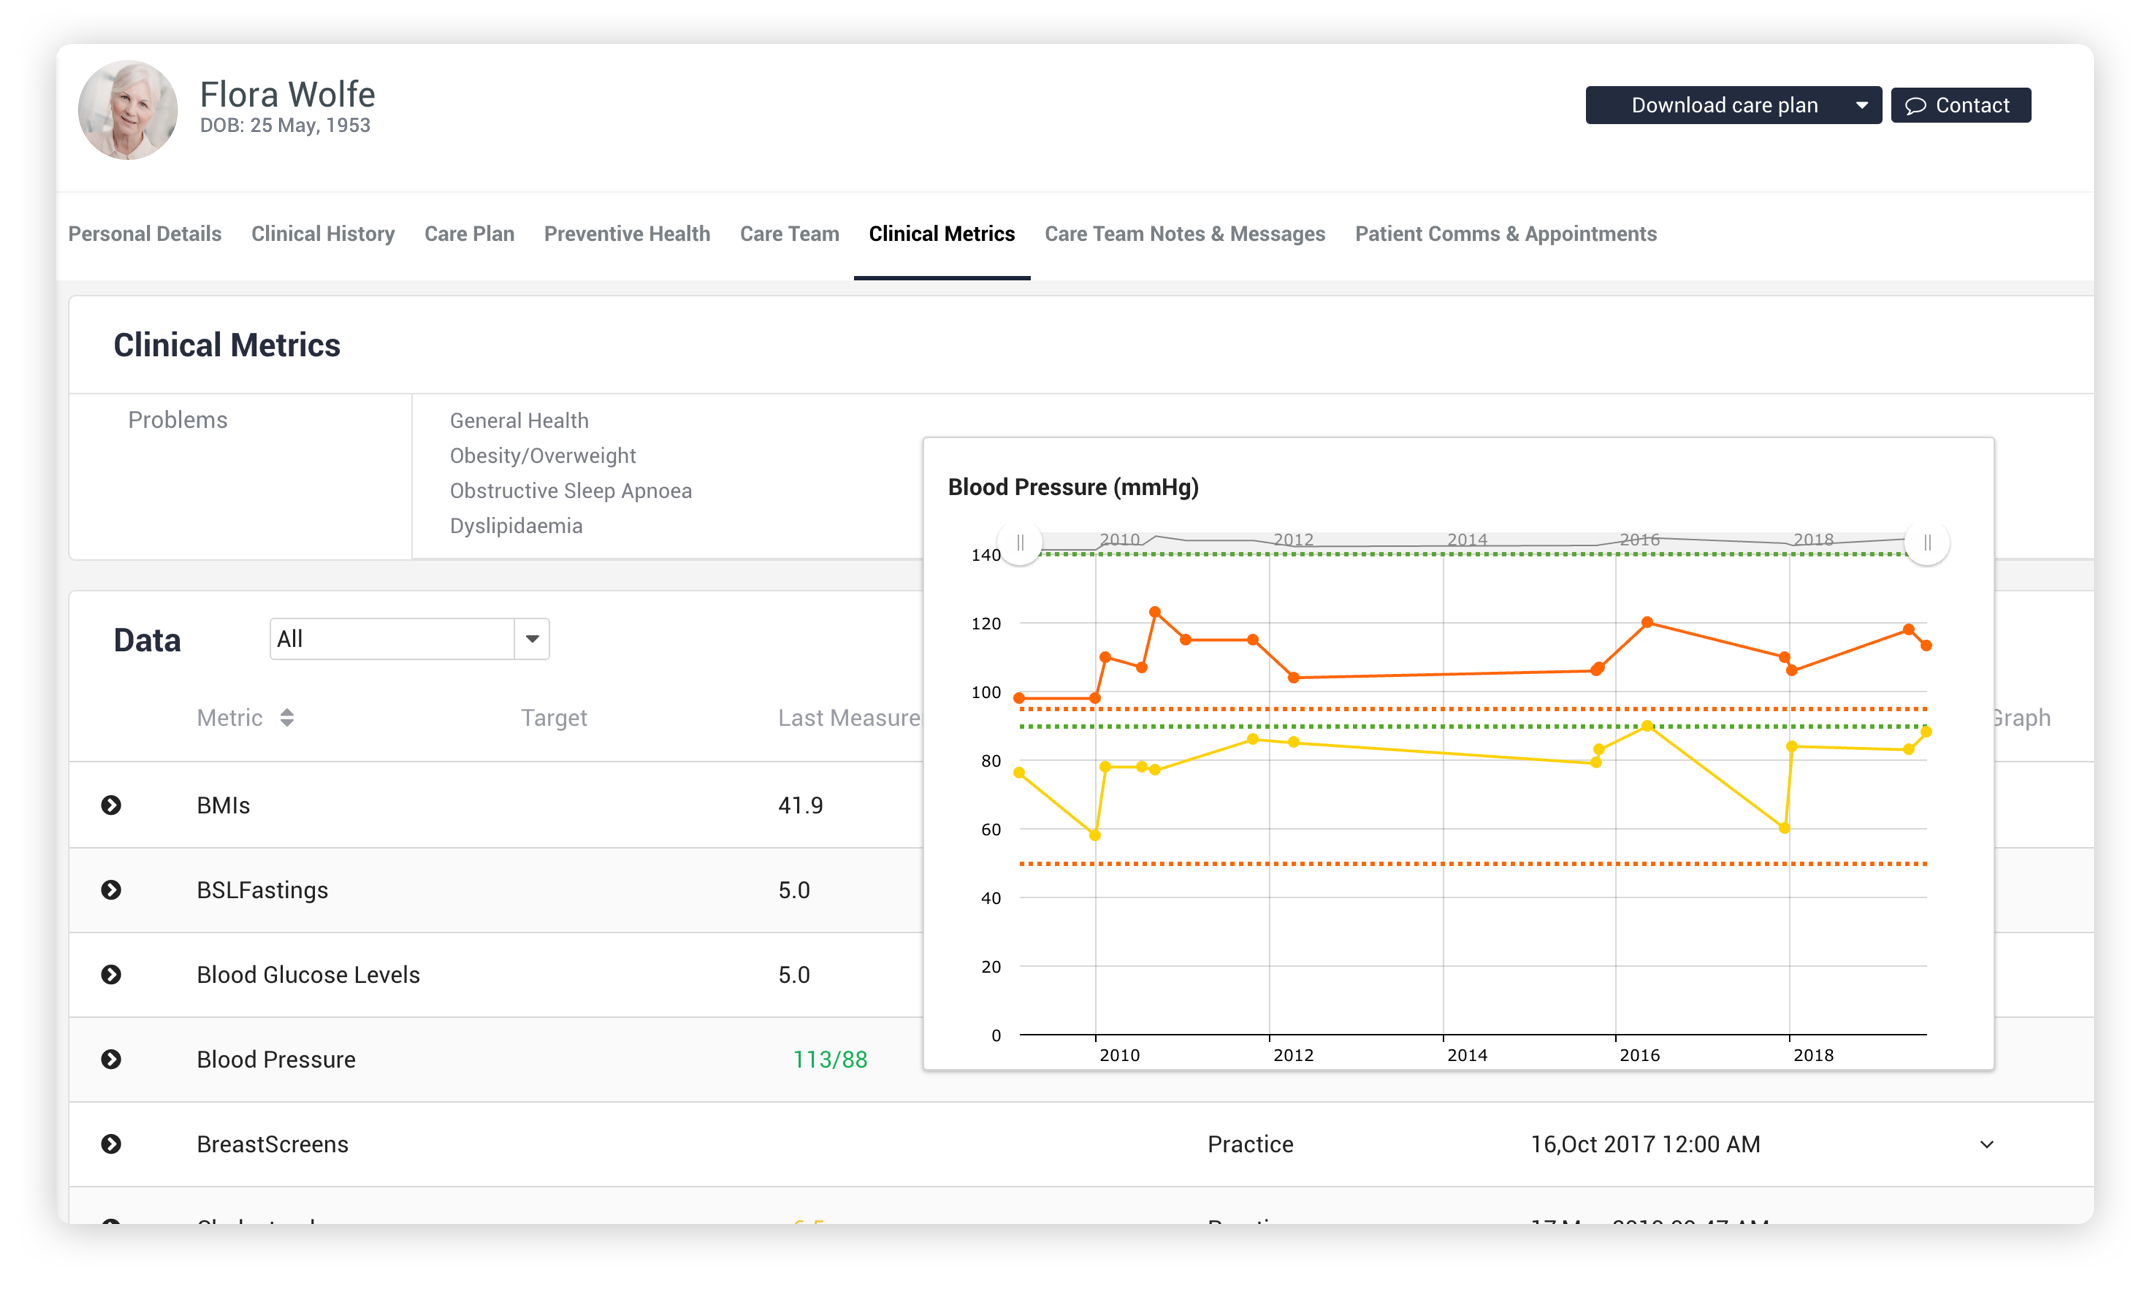Viewport: 2152px width, 1290px height.
Task: Click the left range handle on chart
Action: [x=1020, y=543]
